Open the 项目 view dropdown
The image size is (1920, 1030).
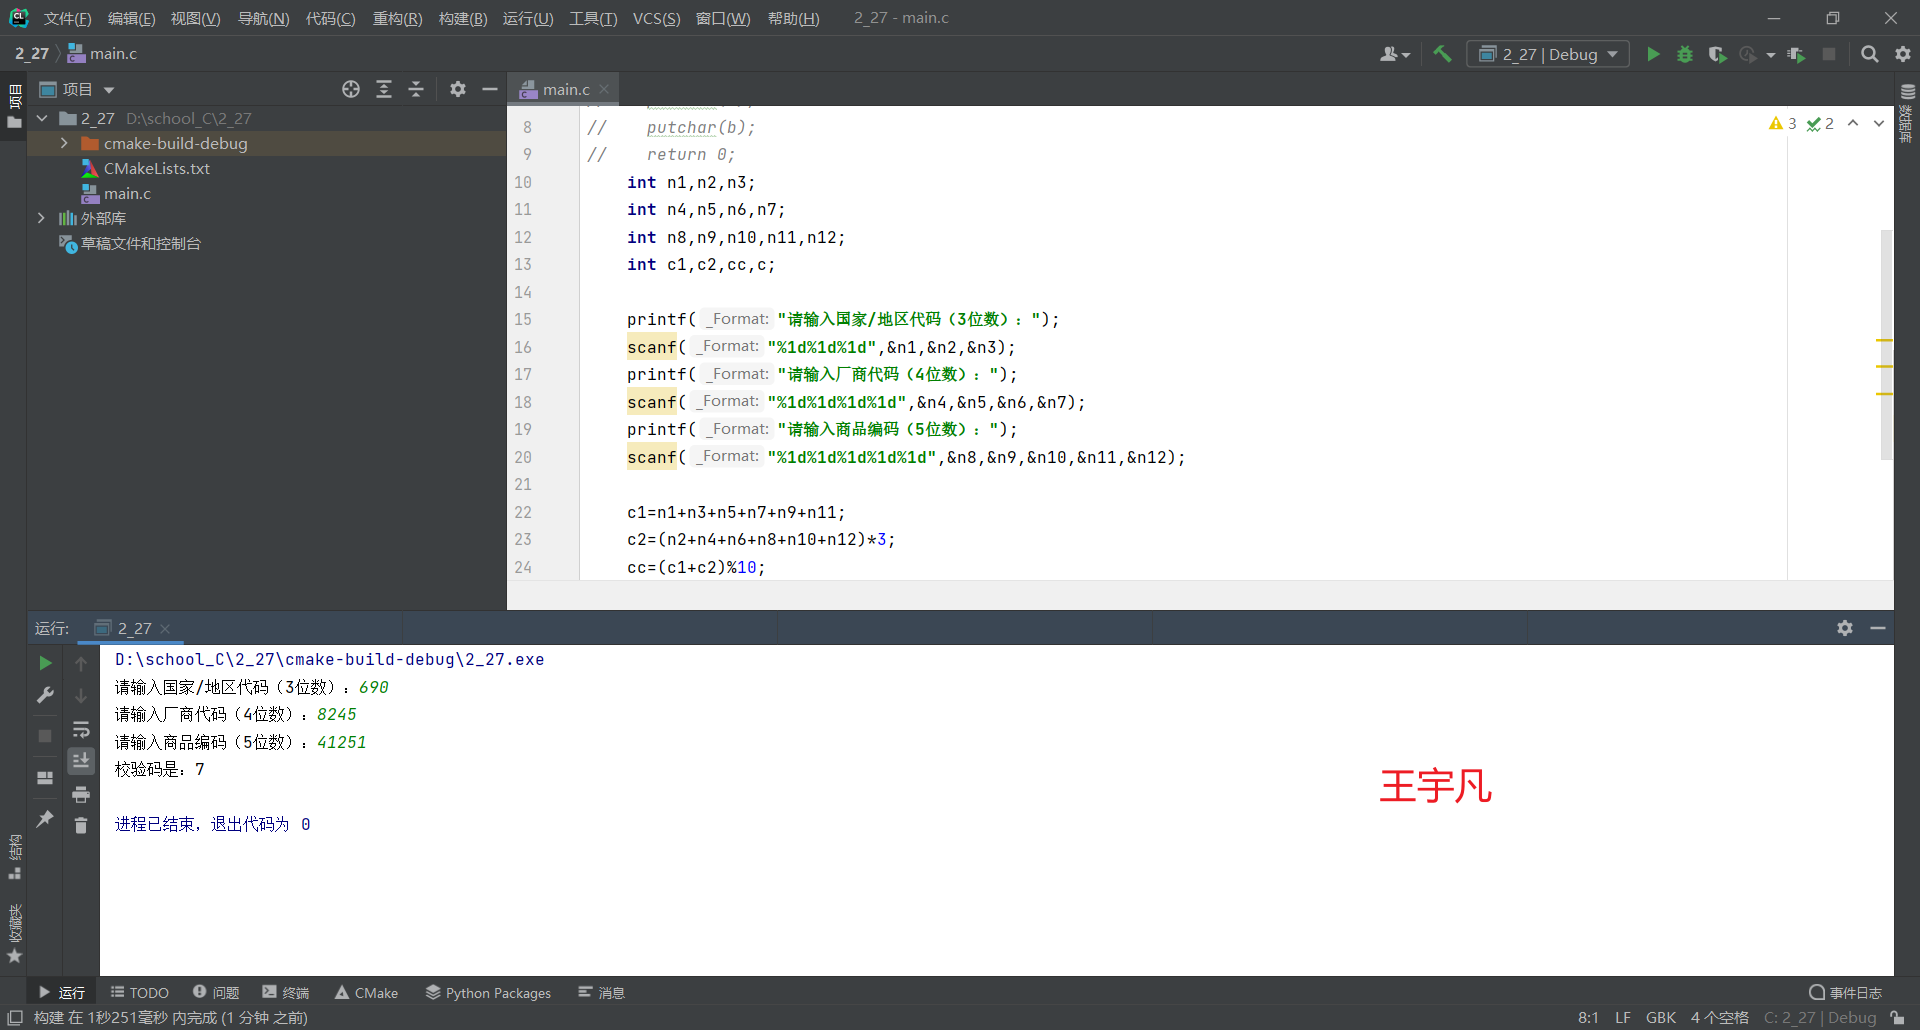[77, 89]
